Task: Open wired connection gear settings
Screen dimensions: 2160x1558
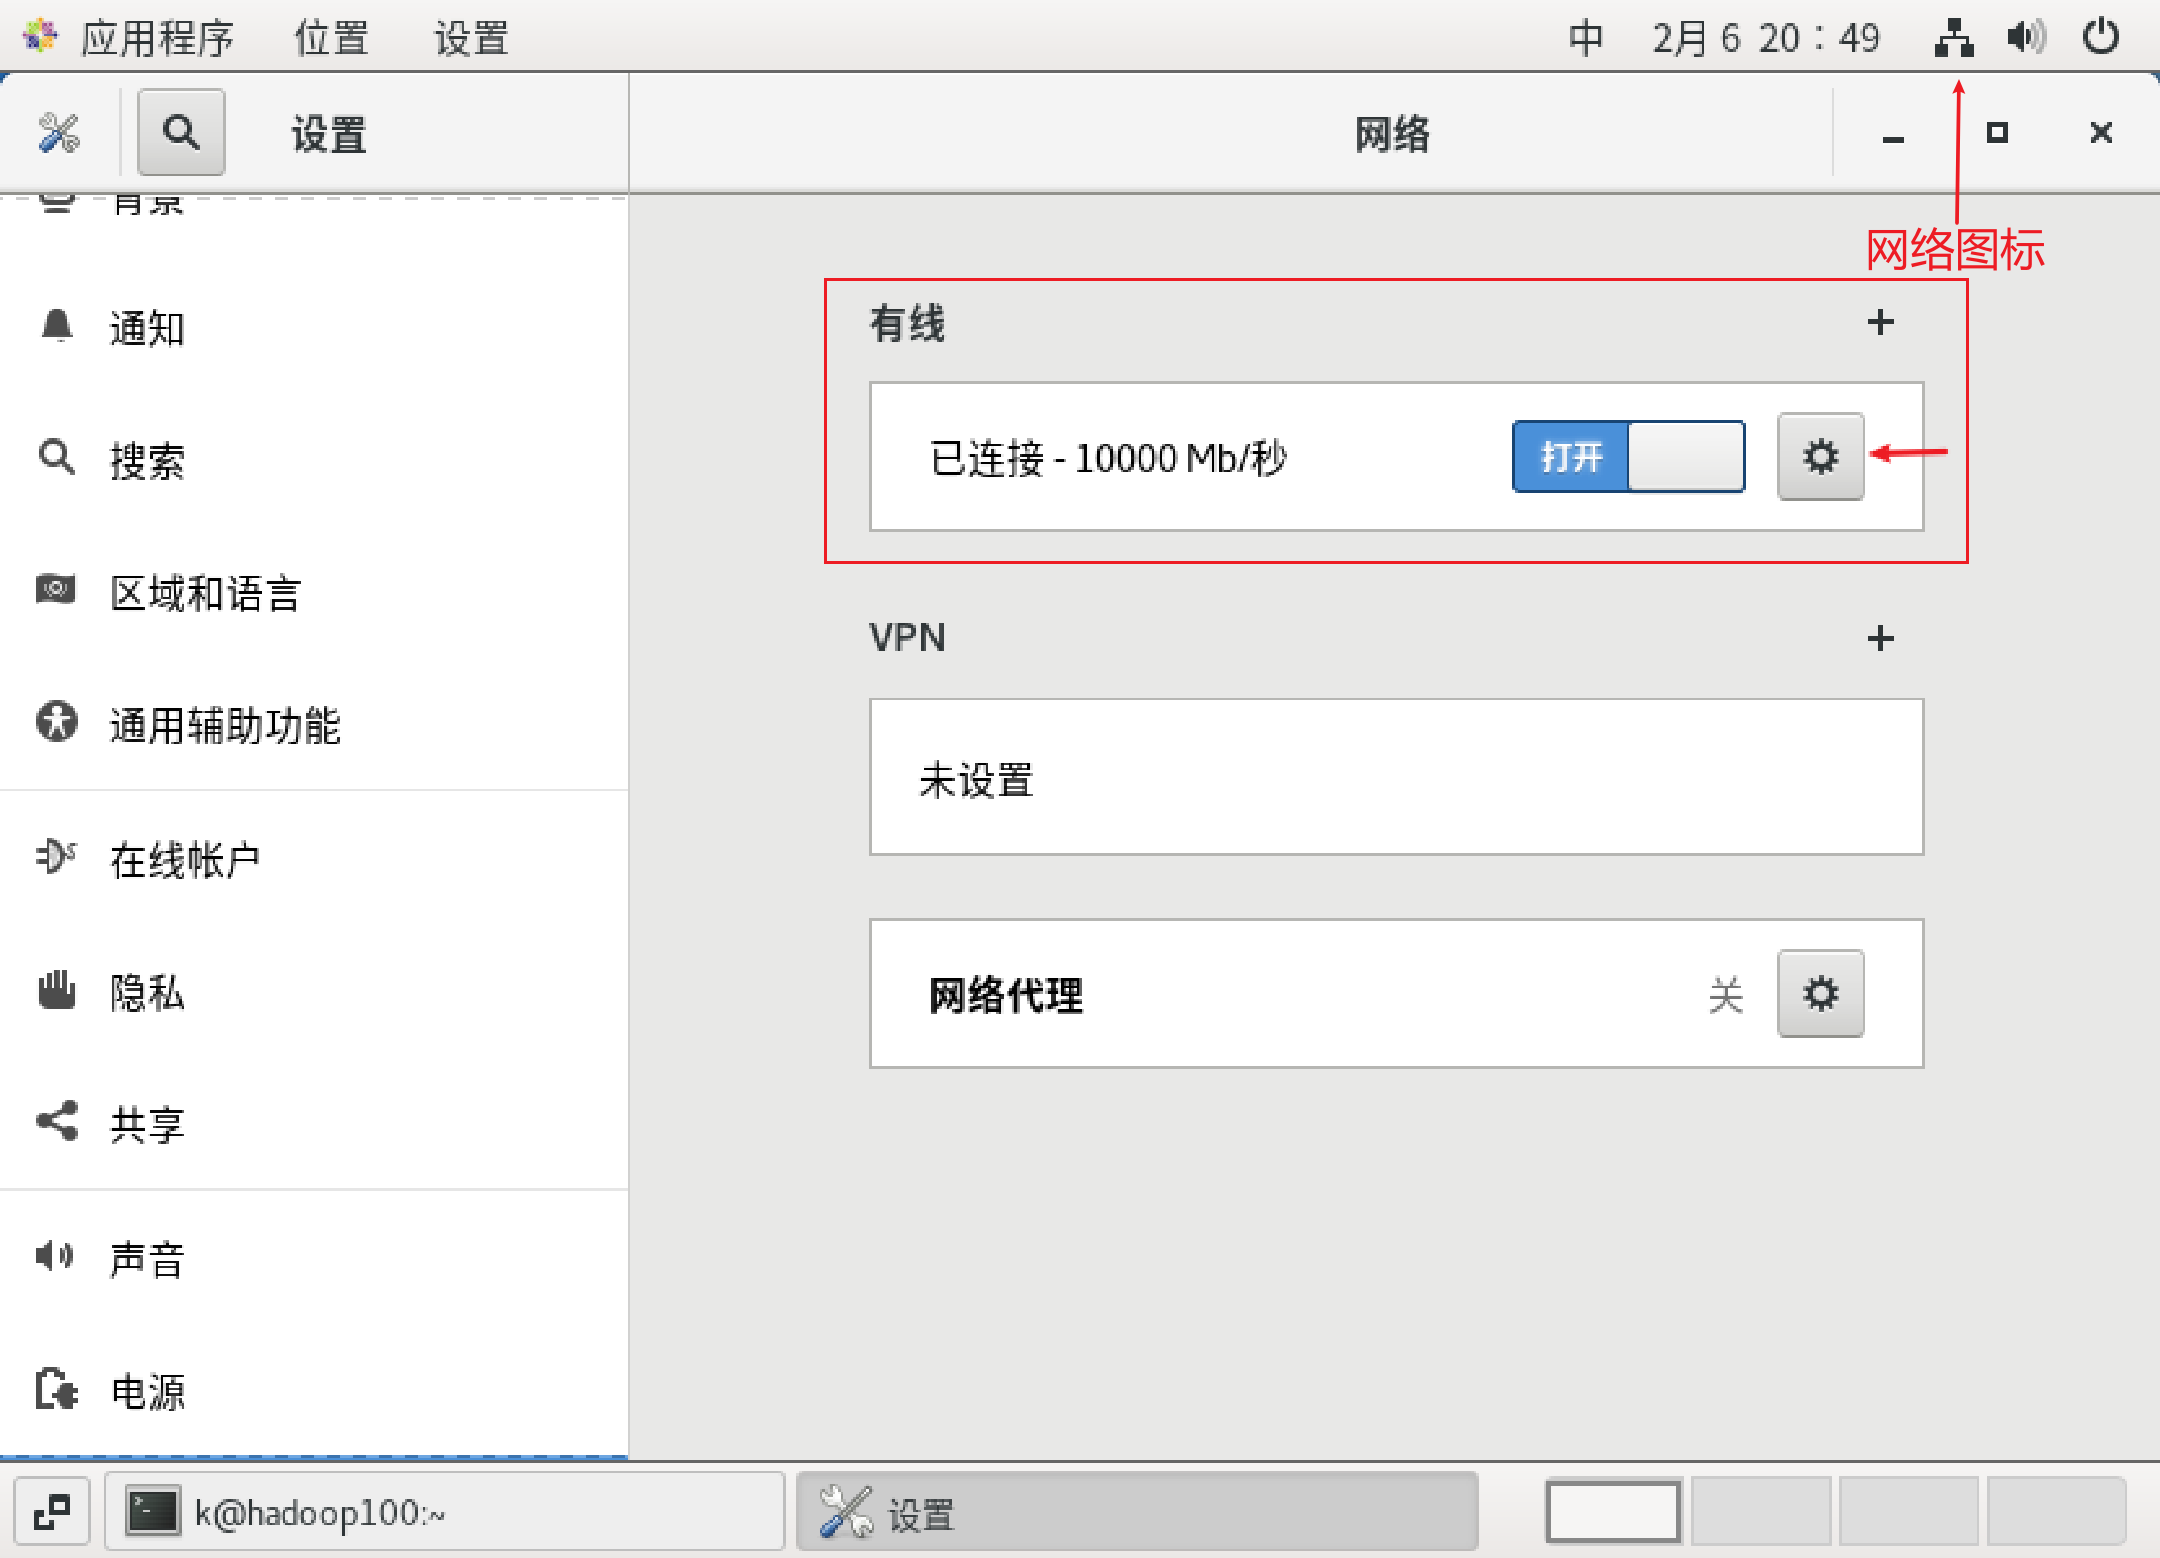Action: tap(1820, 456)
